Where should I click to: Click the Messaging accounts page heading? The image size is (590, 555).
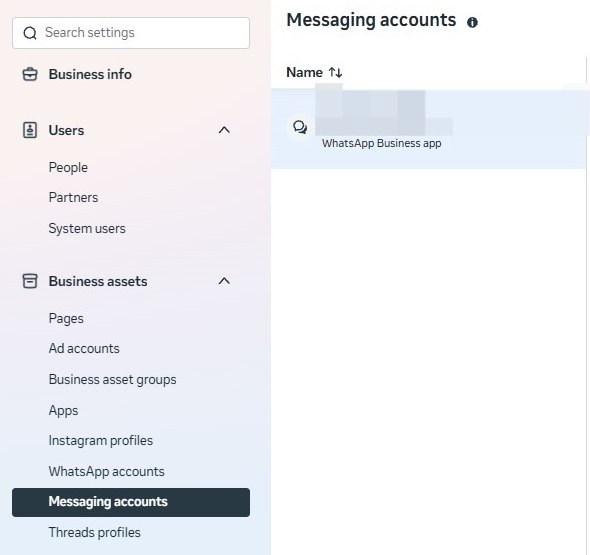click(371, 20)
